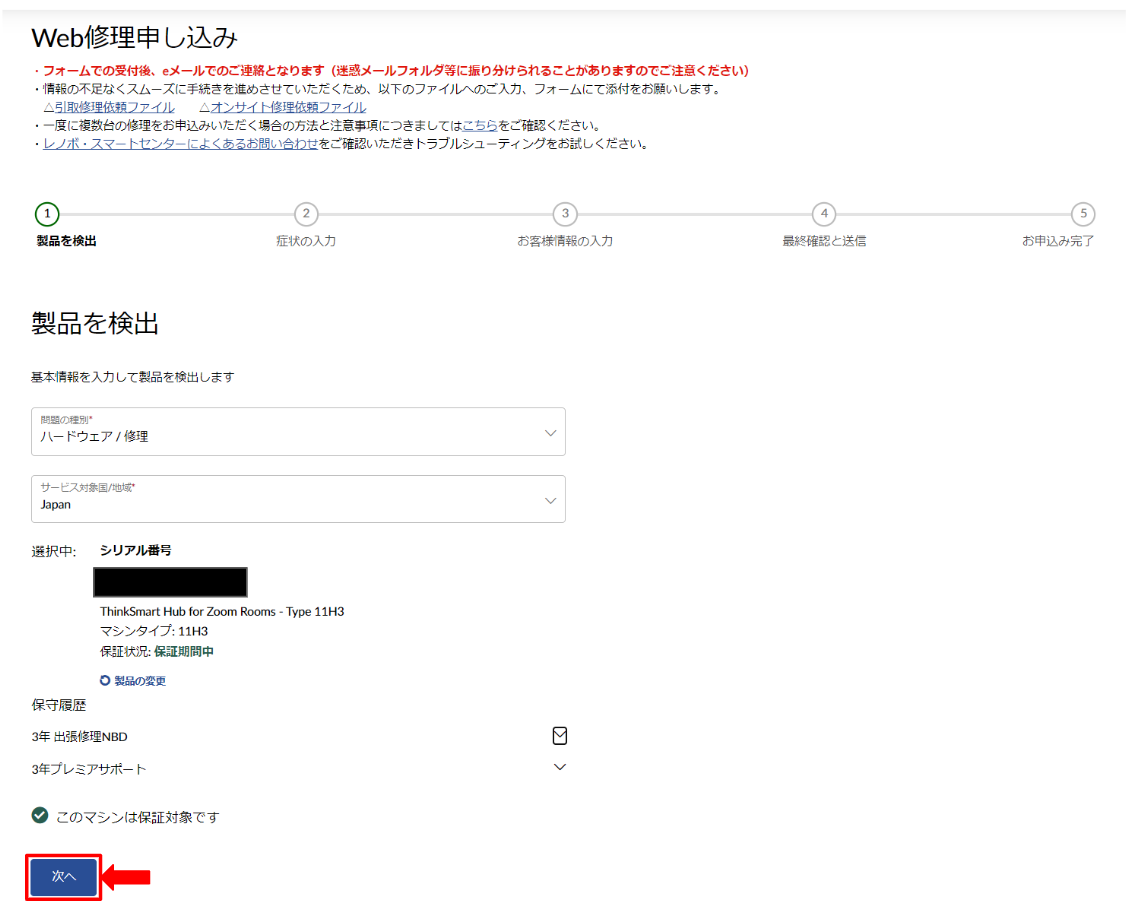This screenshot has height=918, width=1134.
Task: Click the 次へ button
Action: 64,877
